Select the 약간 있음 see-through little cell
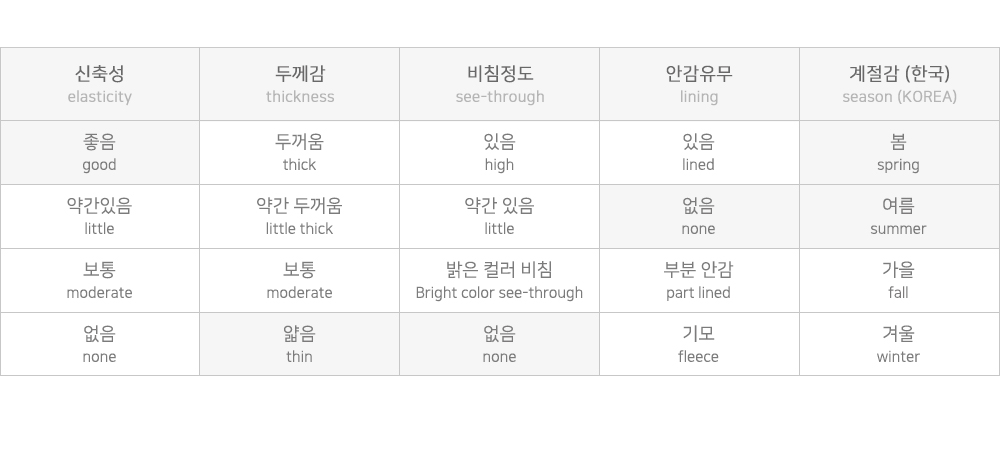Viewport: 1000px width, 476px height. click(x=499, y=216)
